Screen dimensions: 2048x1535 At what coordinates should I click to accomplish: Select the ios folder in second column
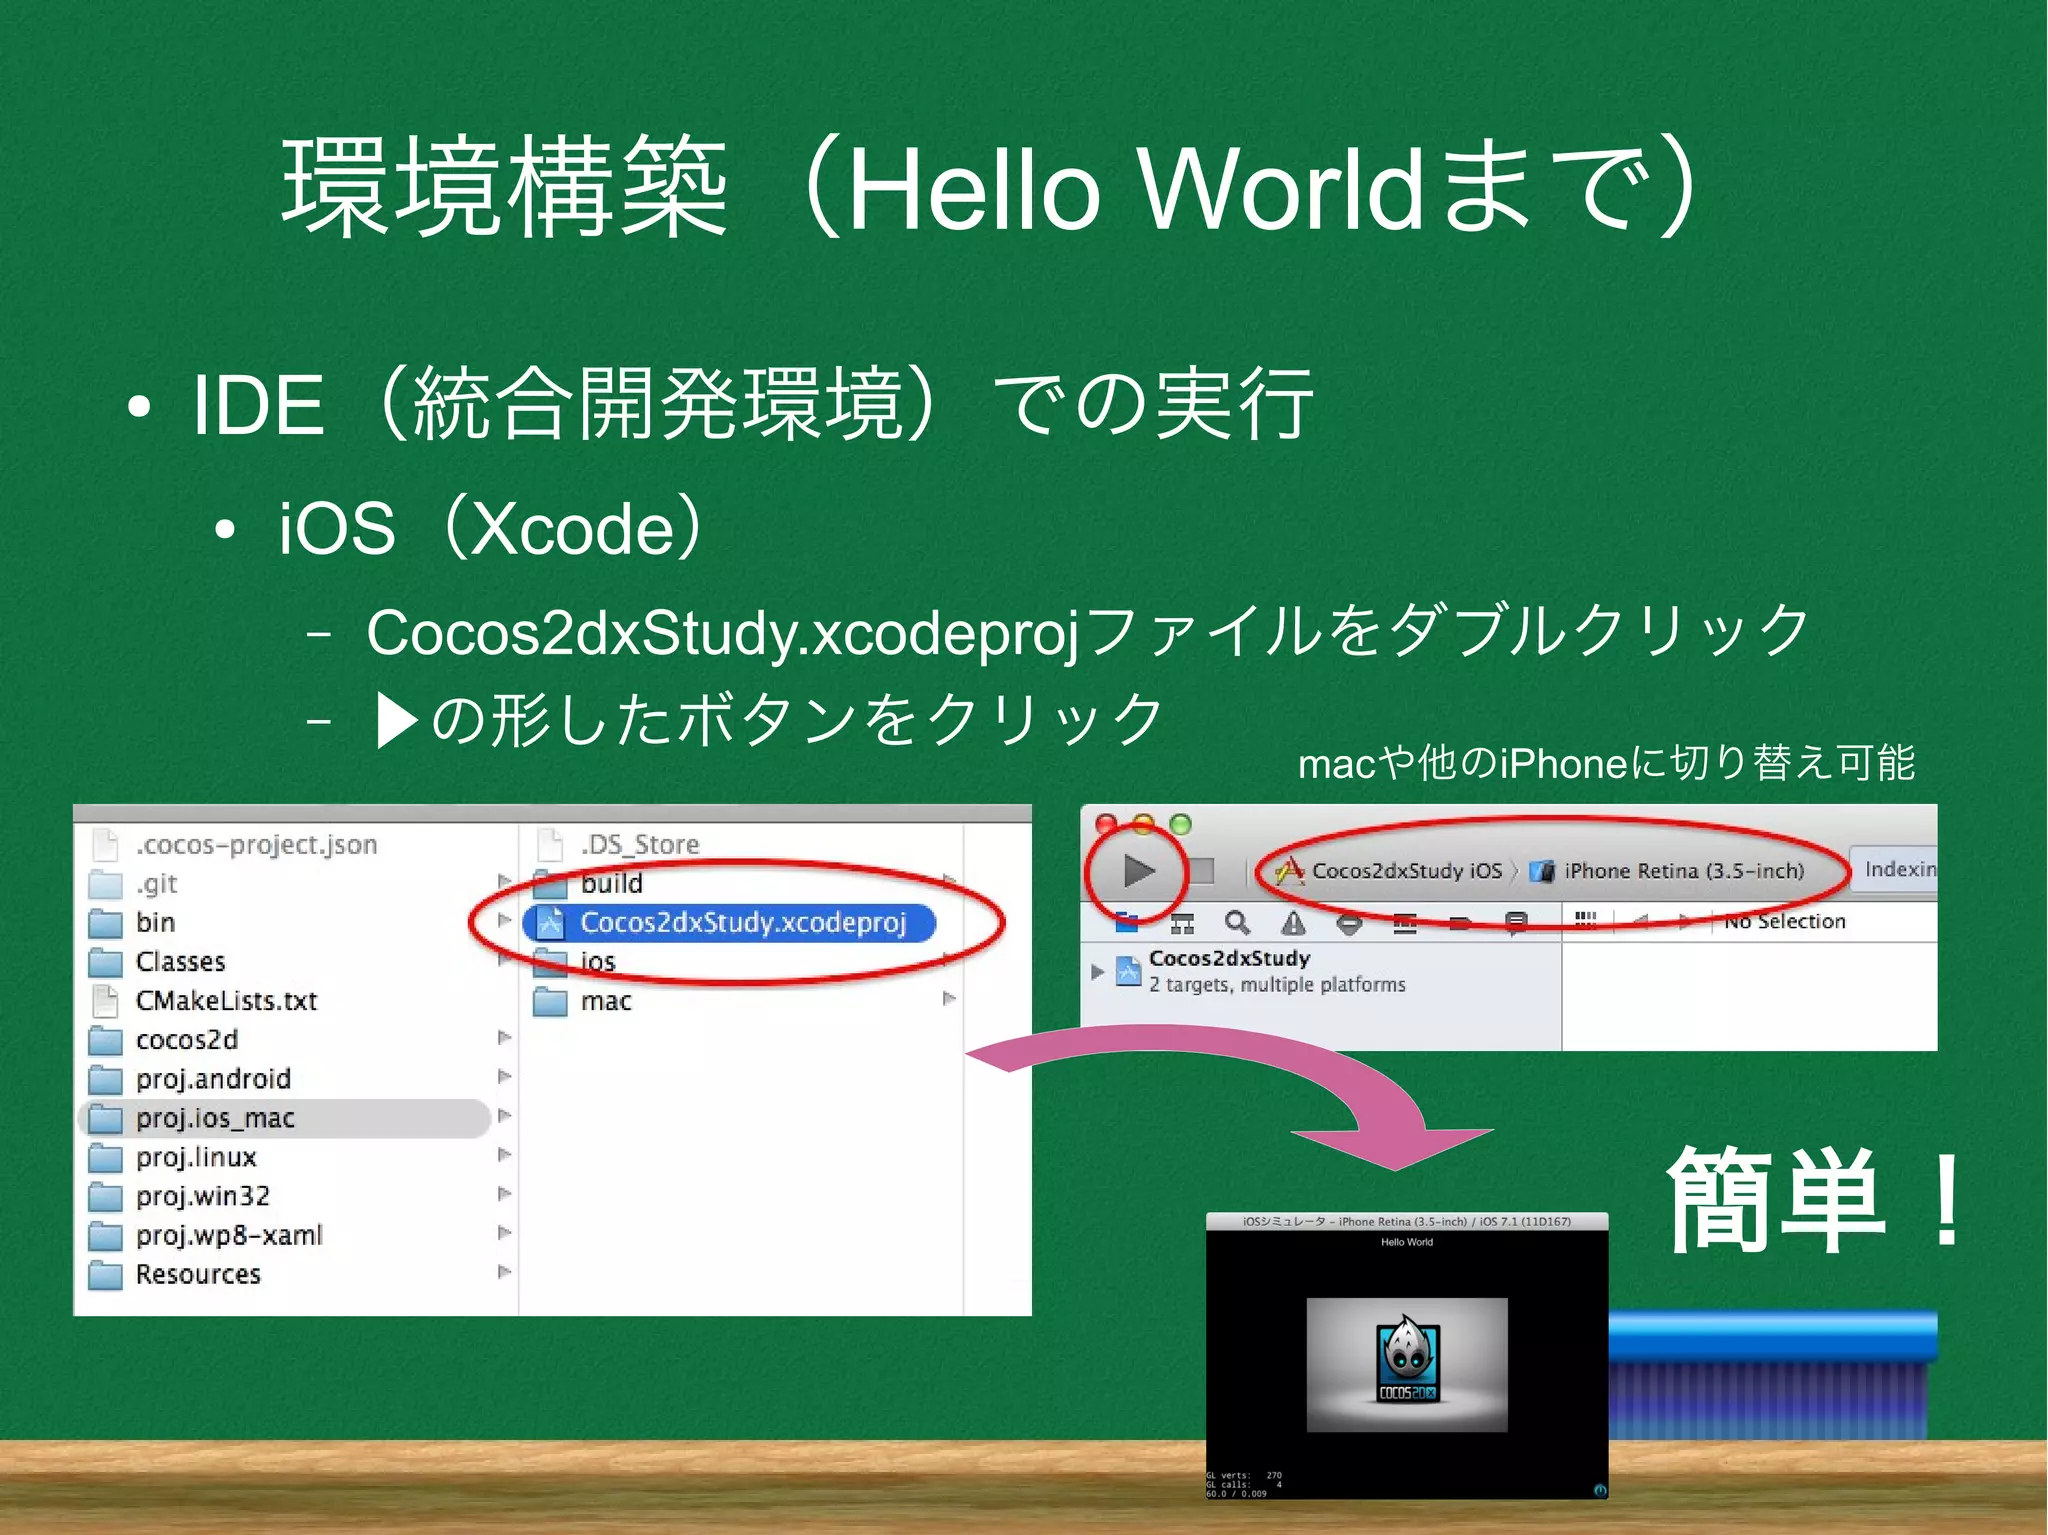coord(598,962)
